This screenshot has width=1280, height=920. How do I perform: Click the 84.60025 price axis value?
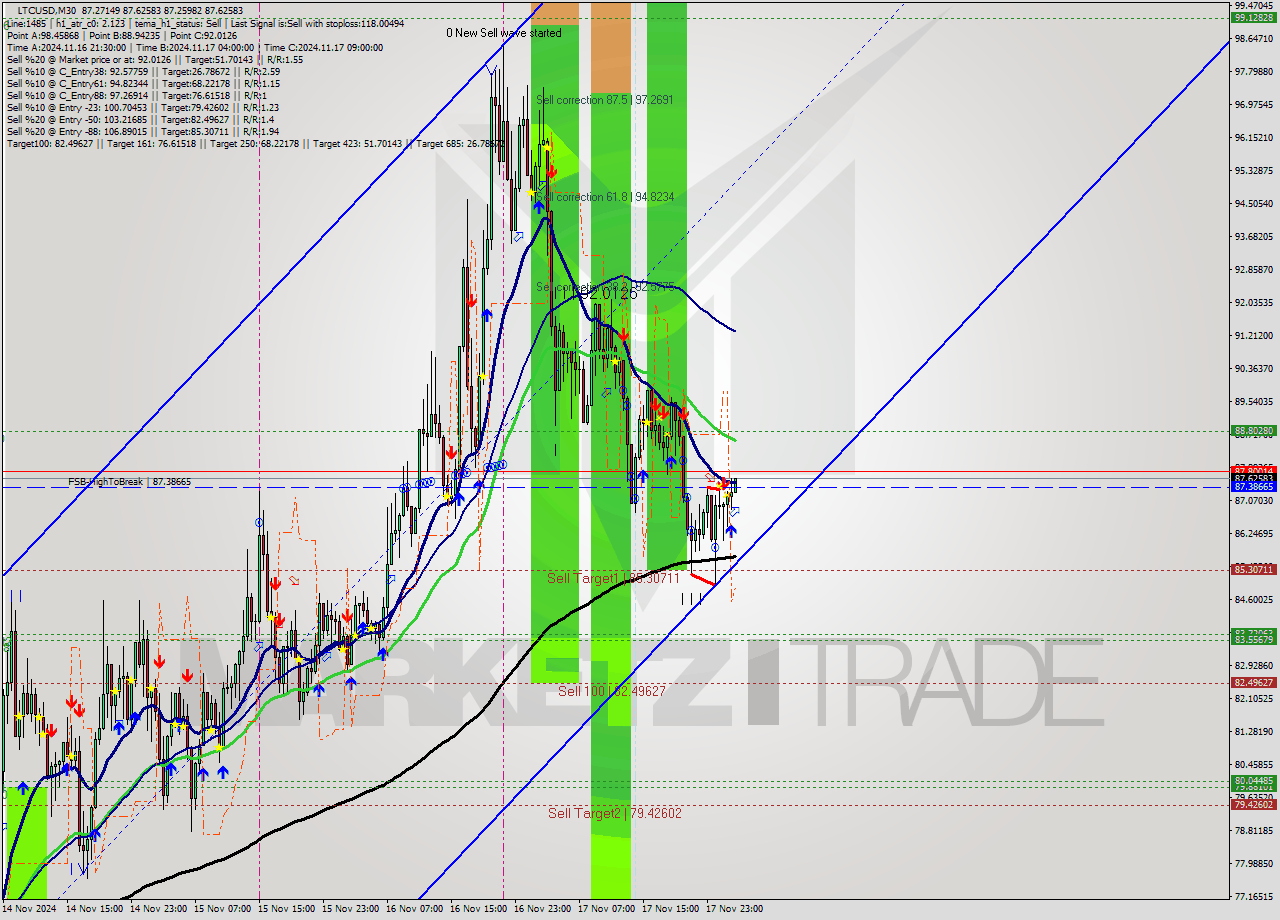pyautogui.click(x=1254, y=600)
